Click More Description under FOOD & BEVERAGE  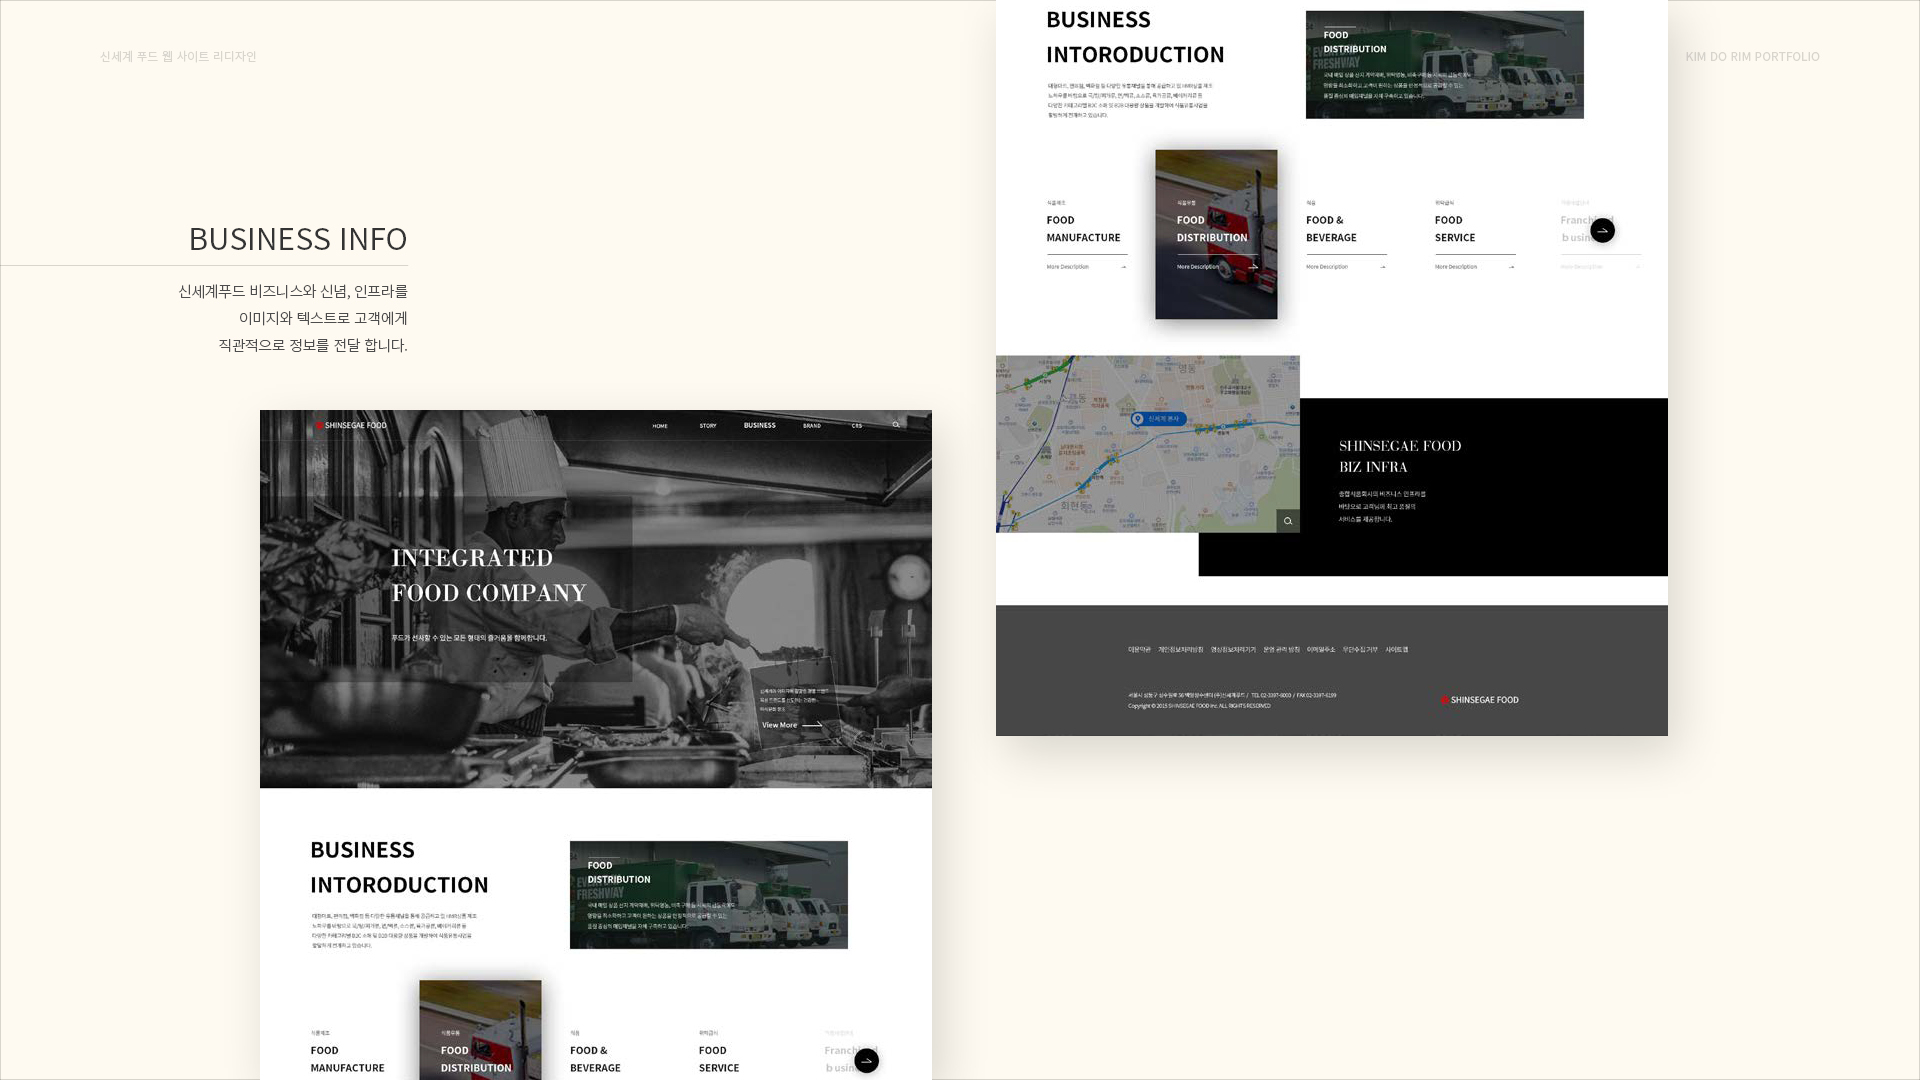tap(1346, 267)
